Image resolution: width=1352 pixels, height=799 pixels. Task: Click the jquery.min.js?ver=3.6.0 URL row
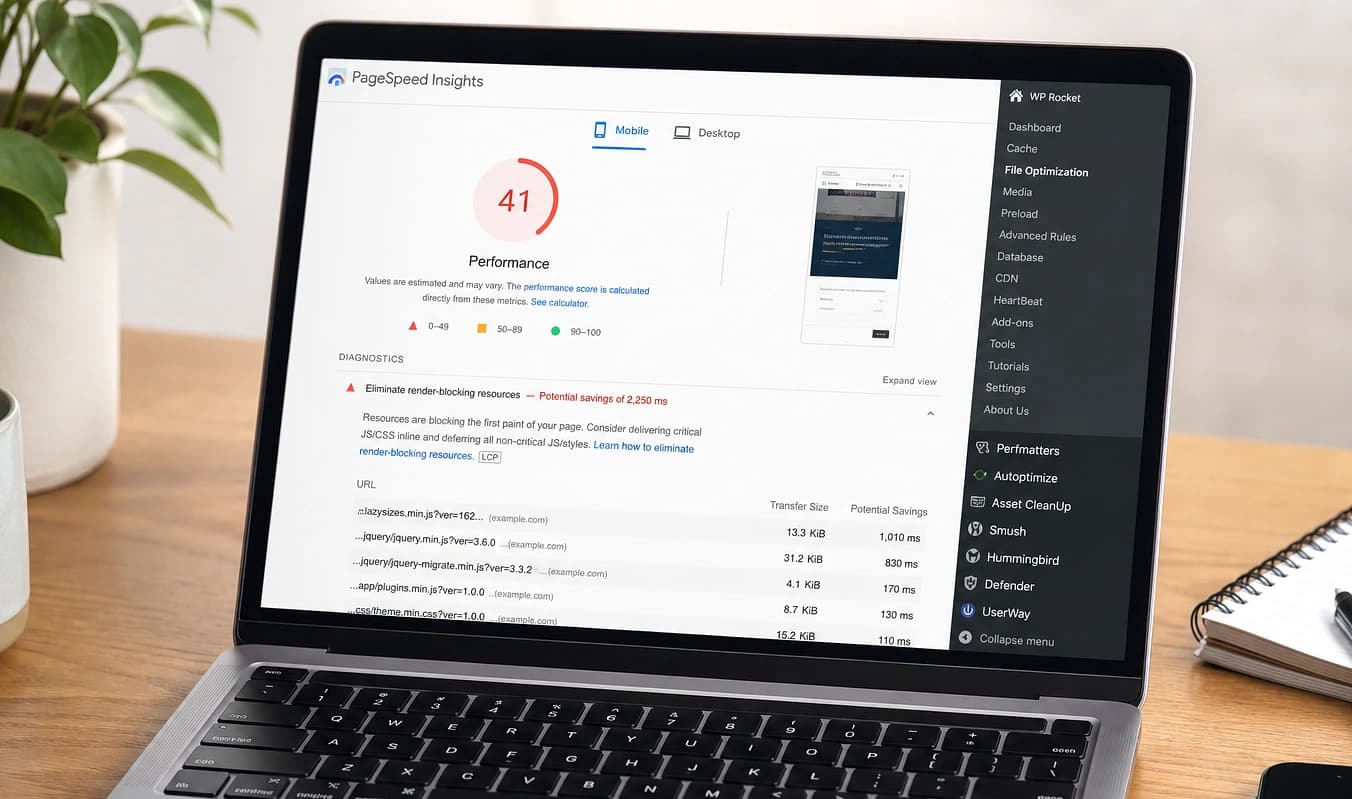coord(635,552)
